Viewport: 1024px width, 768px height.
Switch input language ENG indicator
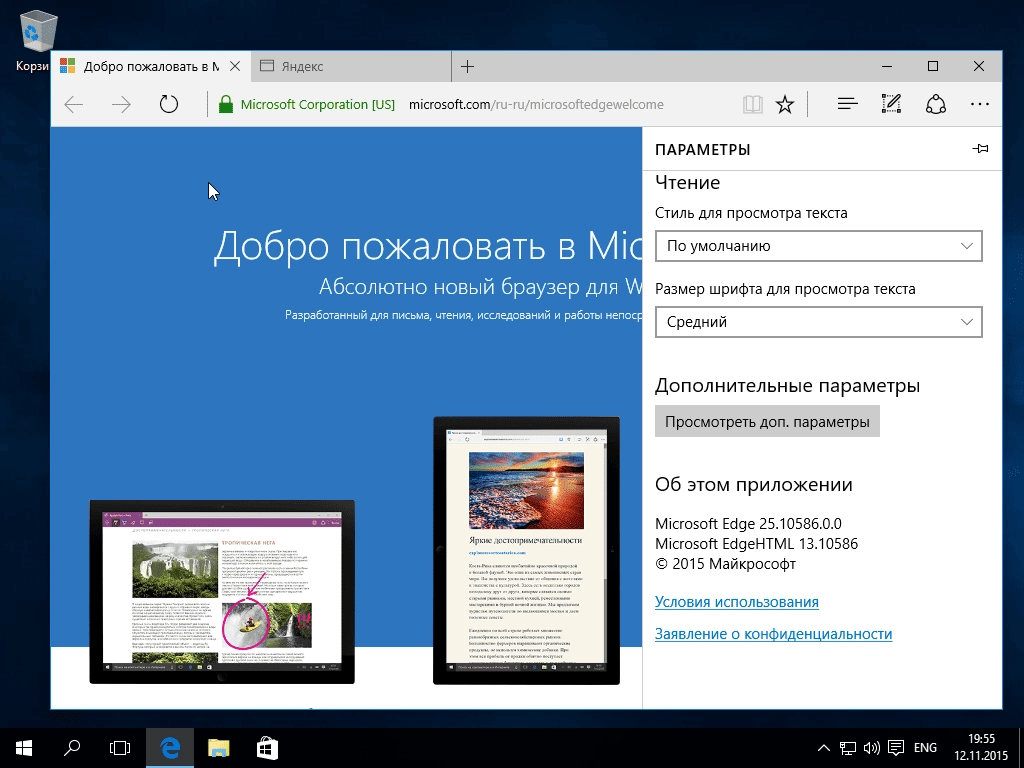(925, 748)
